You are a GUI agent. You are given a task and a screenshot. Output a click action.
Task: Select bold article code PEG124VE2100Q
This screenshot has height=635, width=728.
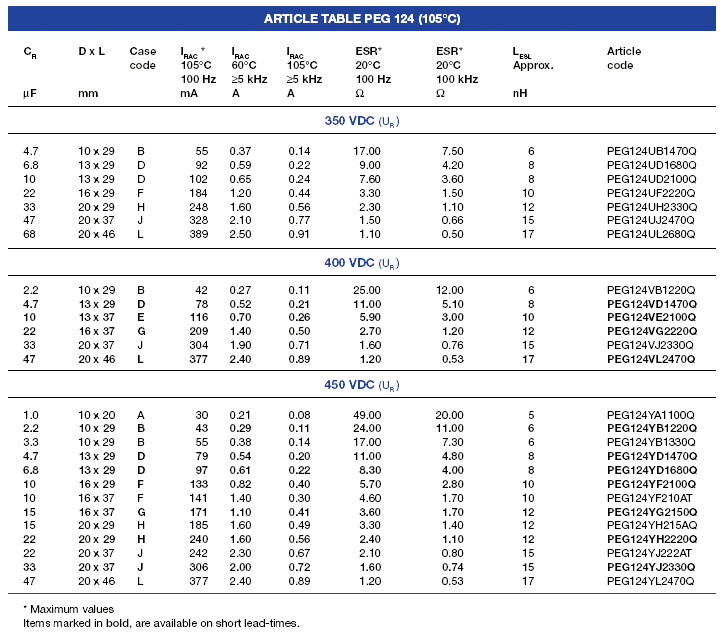click(x=652, y=317)
